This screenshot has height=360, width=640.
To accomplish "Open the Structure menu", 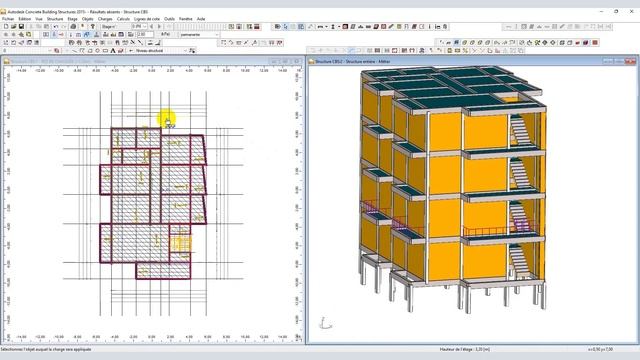I will [55, 19].
